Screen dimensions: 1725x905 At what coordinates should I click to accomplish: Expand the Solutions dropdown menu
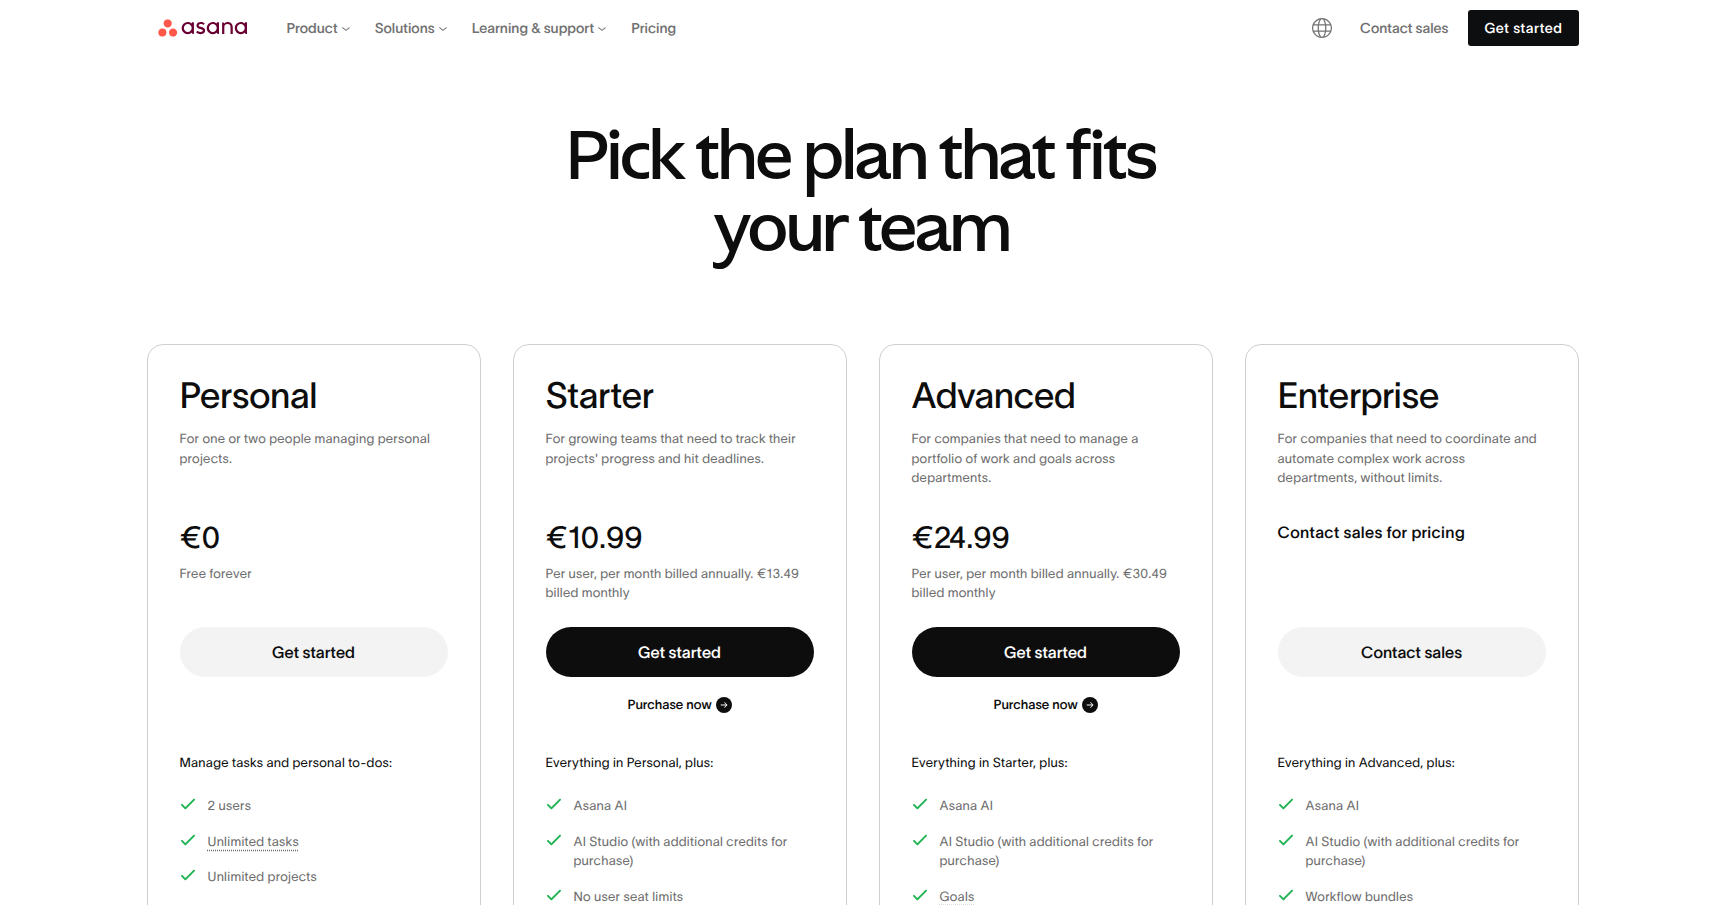[x=410, y=28]
